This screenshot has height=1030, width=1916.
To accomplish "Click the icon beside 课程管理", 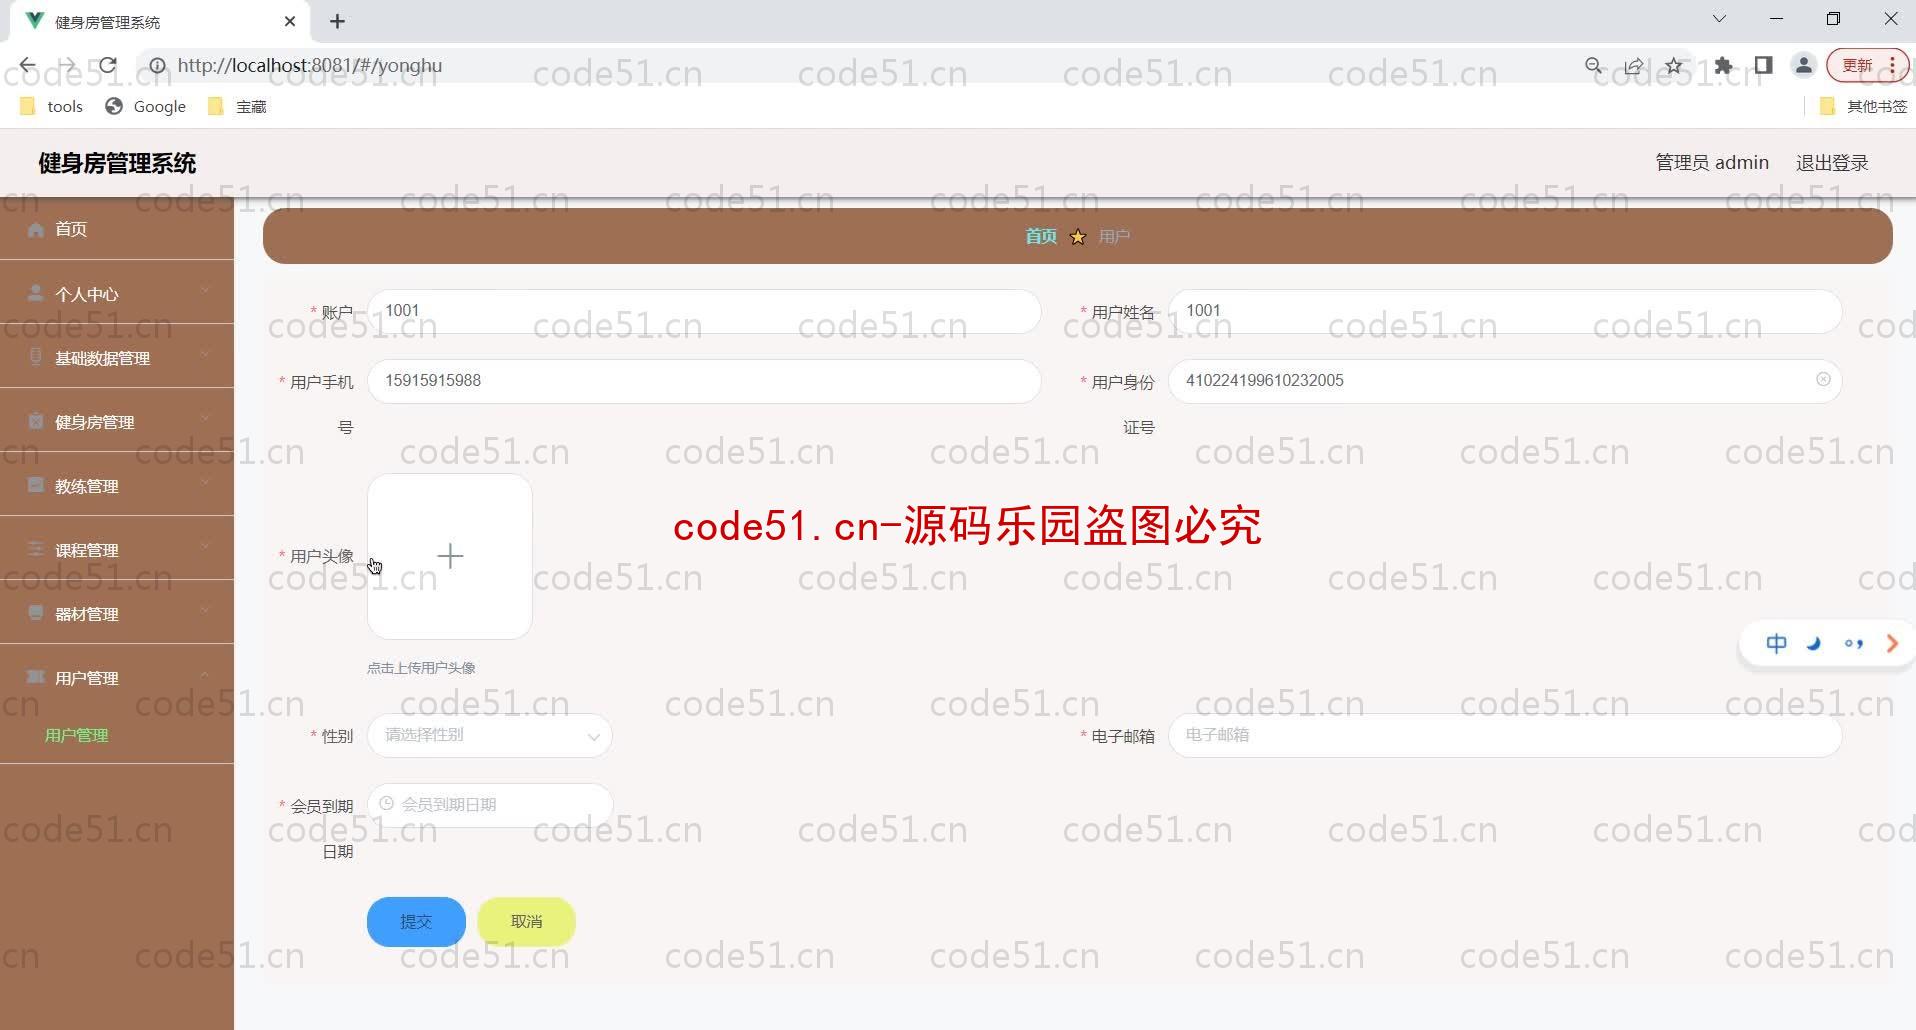I will (36, 549).
